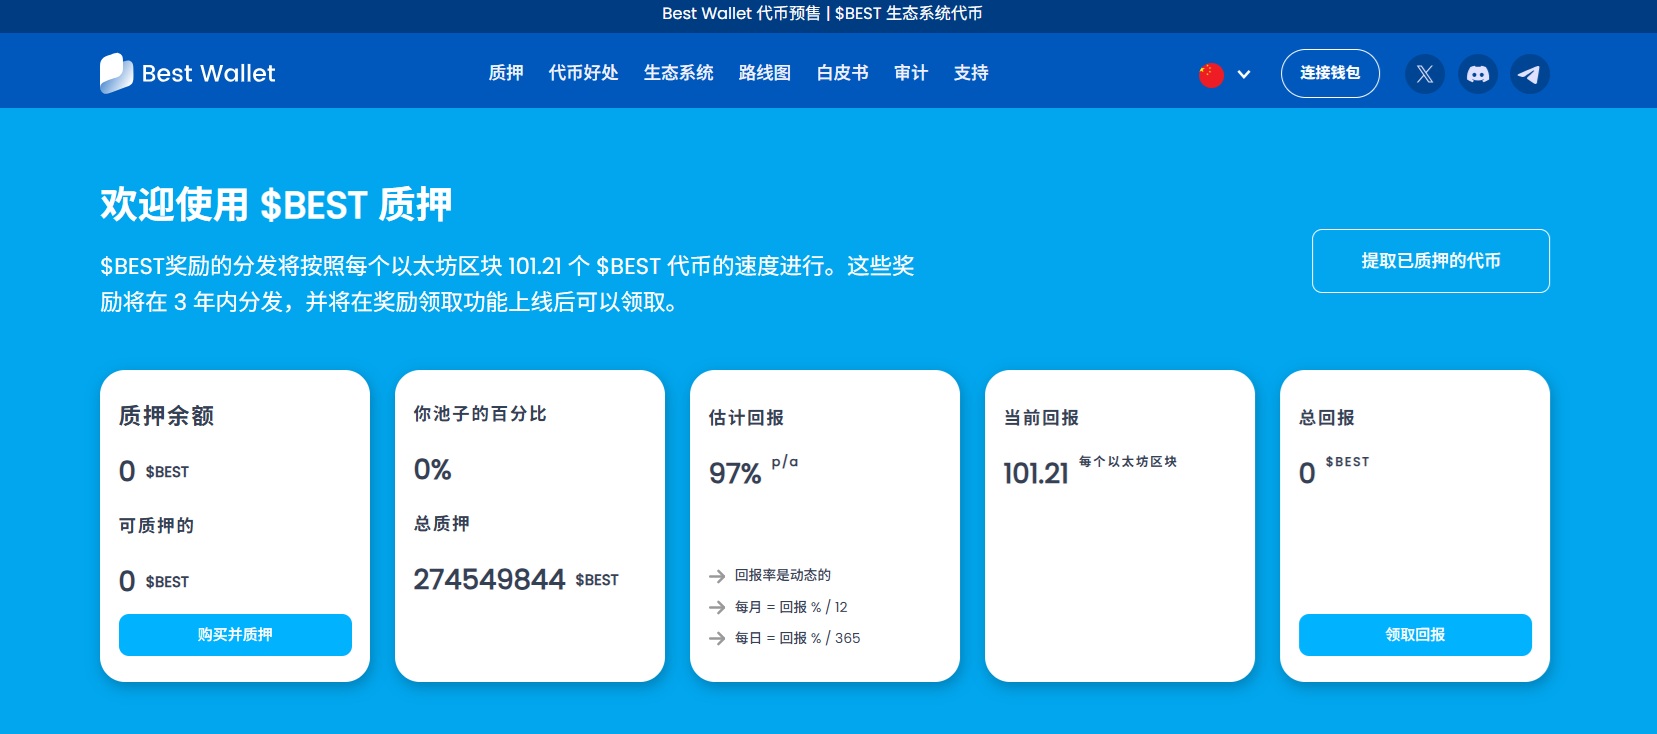
Task: Click the 提取已质押的代币 button
Action: 1430,261
